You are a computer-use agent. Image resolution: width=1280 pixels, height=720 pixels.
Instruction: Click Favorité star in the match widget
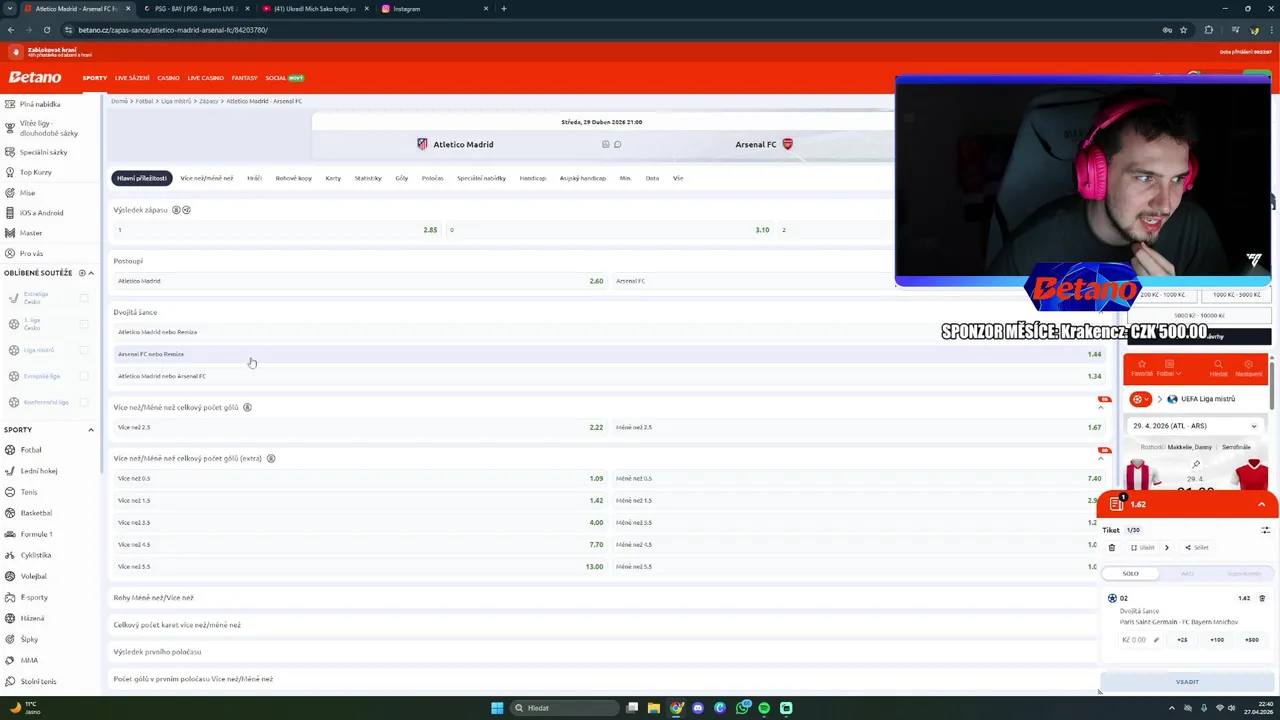pos(1141,368)
